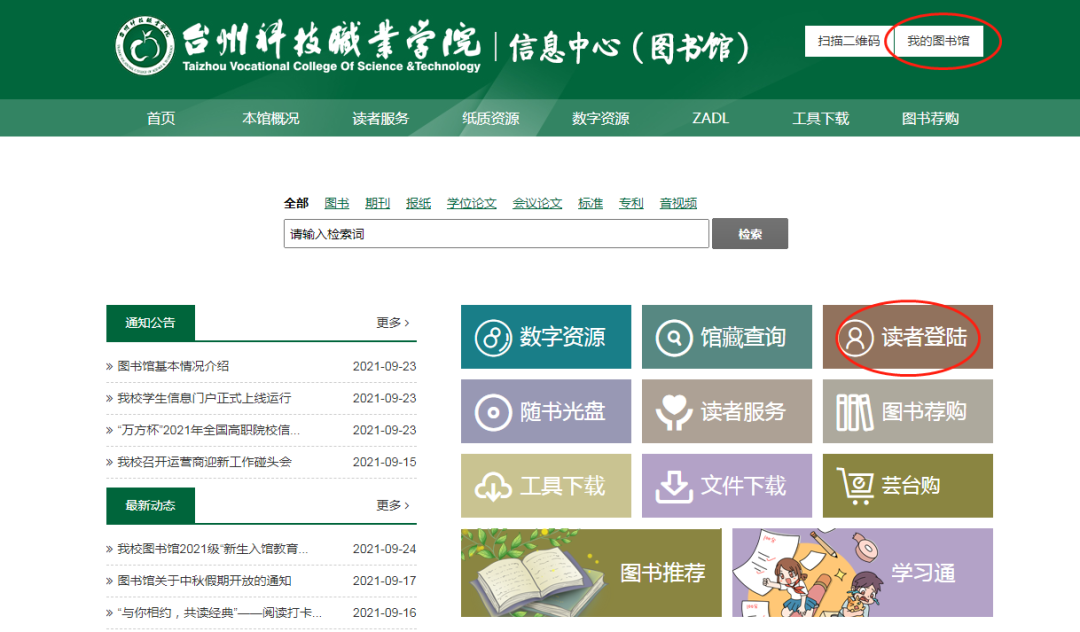Select the 读者服务 reader service heart icon
Viewport: 1080px width, 632px height.
tap(726, 411)
